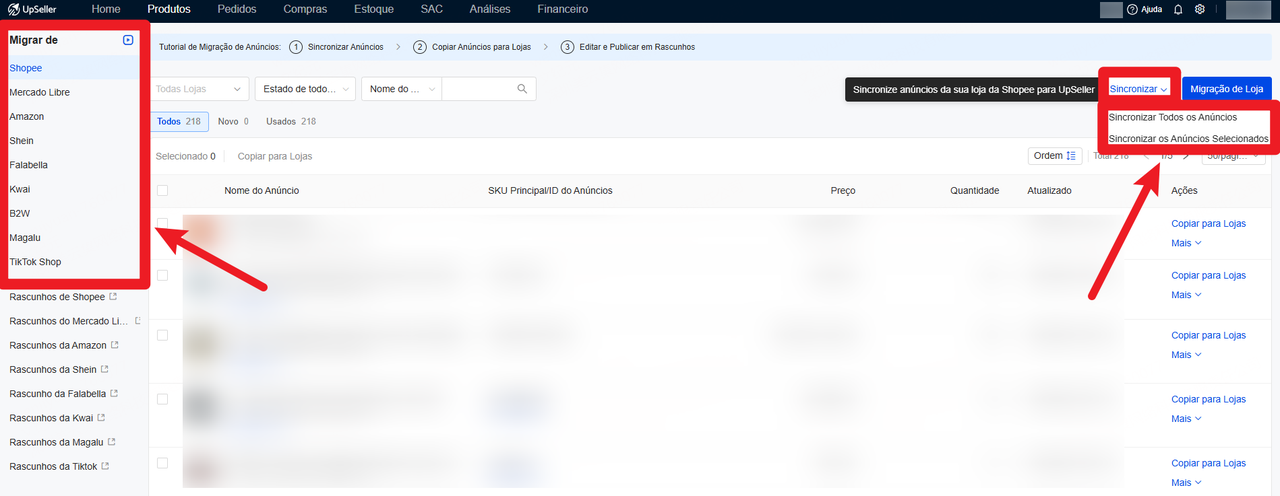Open external link icon for Rascunho da Falabella
Image resolution: width=1280 pixels, height=496 pixels.
115,394
